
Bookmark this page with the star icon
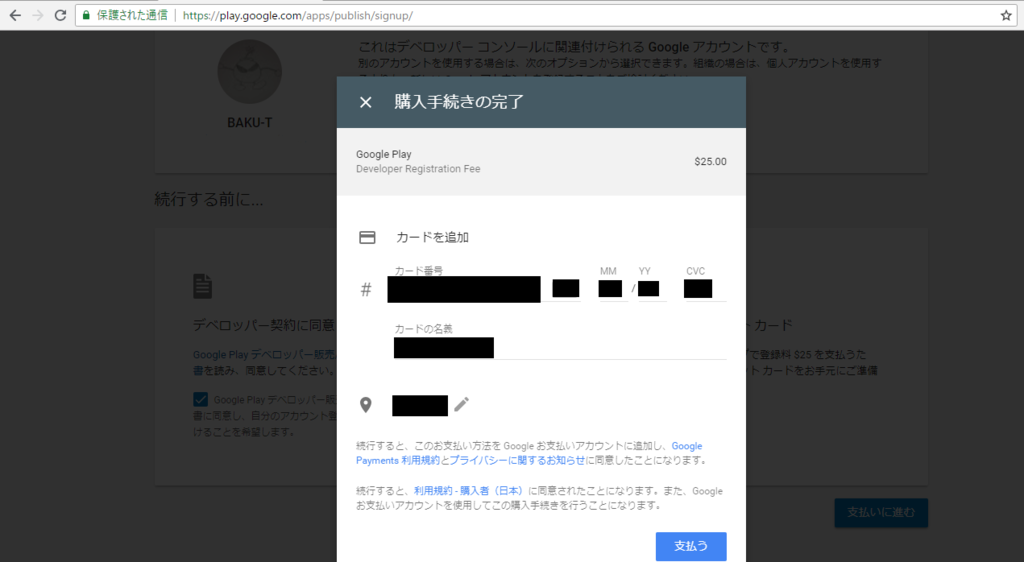pyautogui.click(x=1006, y=15)
